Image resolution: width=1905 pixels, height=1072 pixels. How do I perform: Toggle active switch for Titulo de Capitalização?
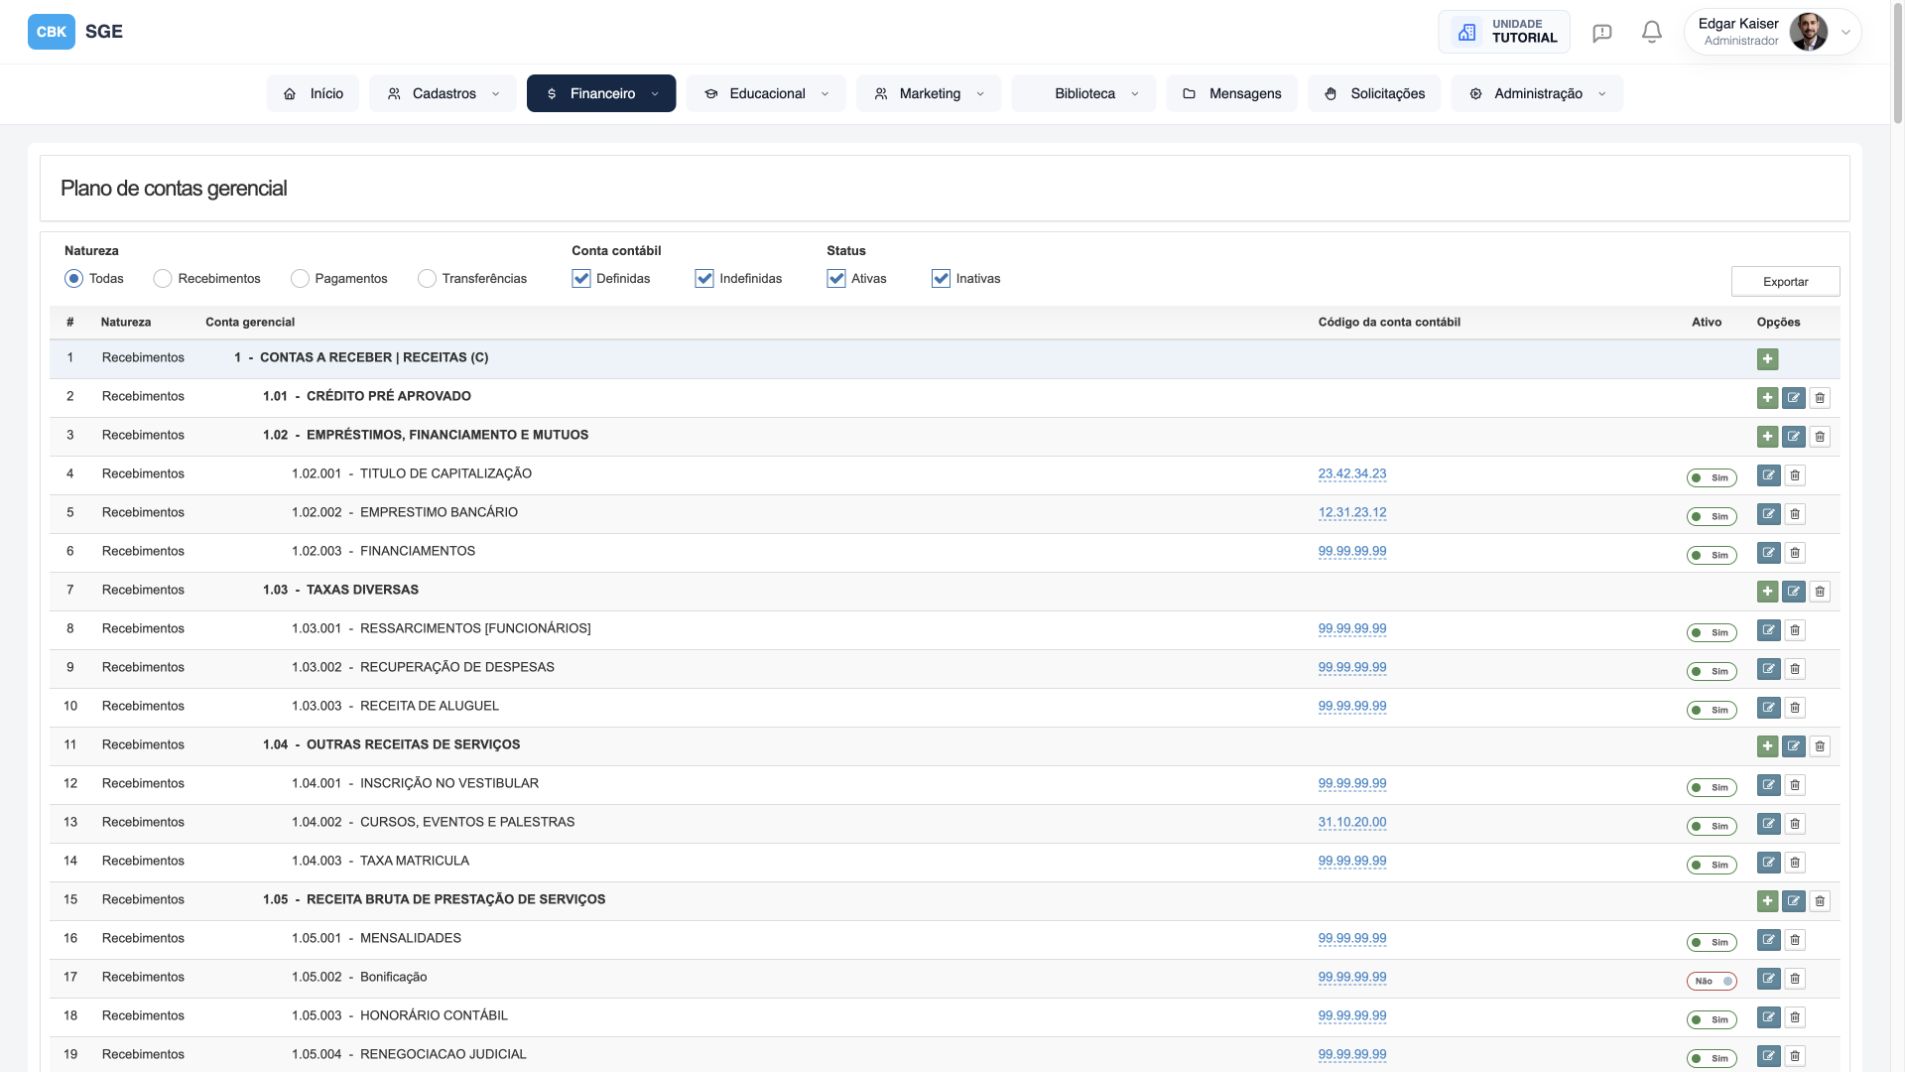tap(1711, 478)
